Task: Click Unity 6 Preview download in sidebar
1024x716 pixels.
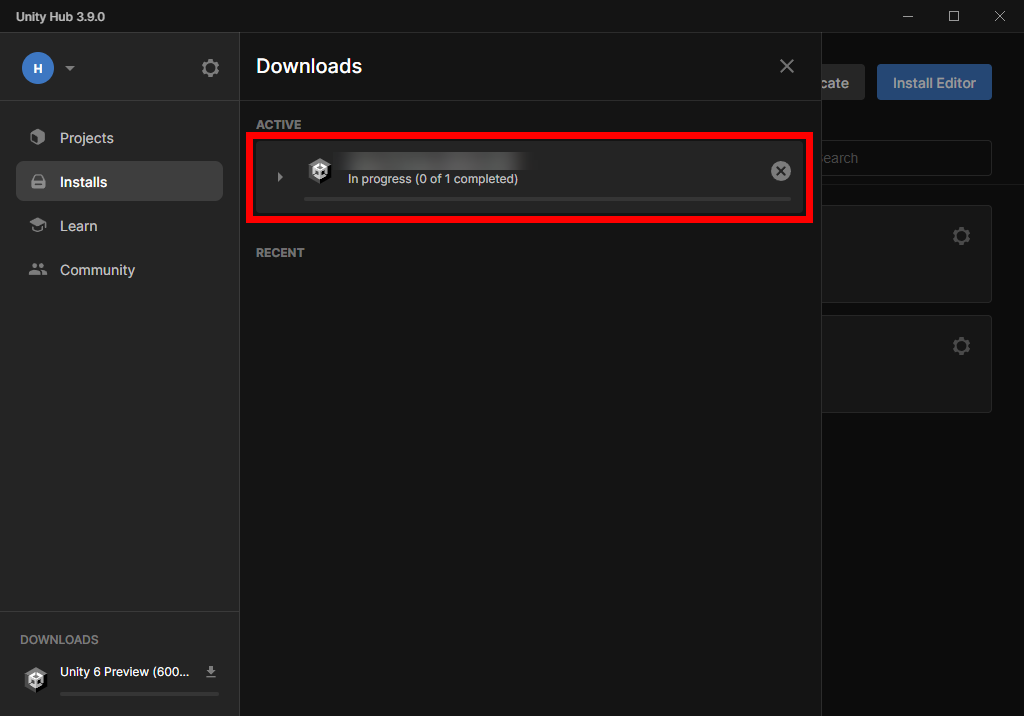Action: (125, 672)
